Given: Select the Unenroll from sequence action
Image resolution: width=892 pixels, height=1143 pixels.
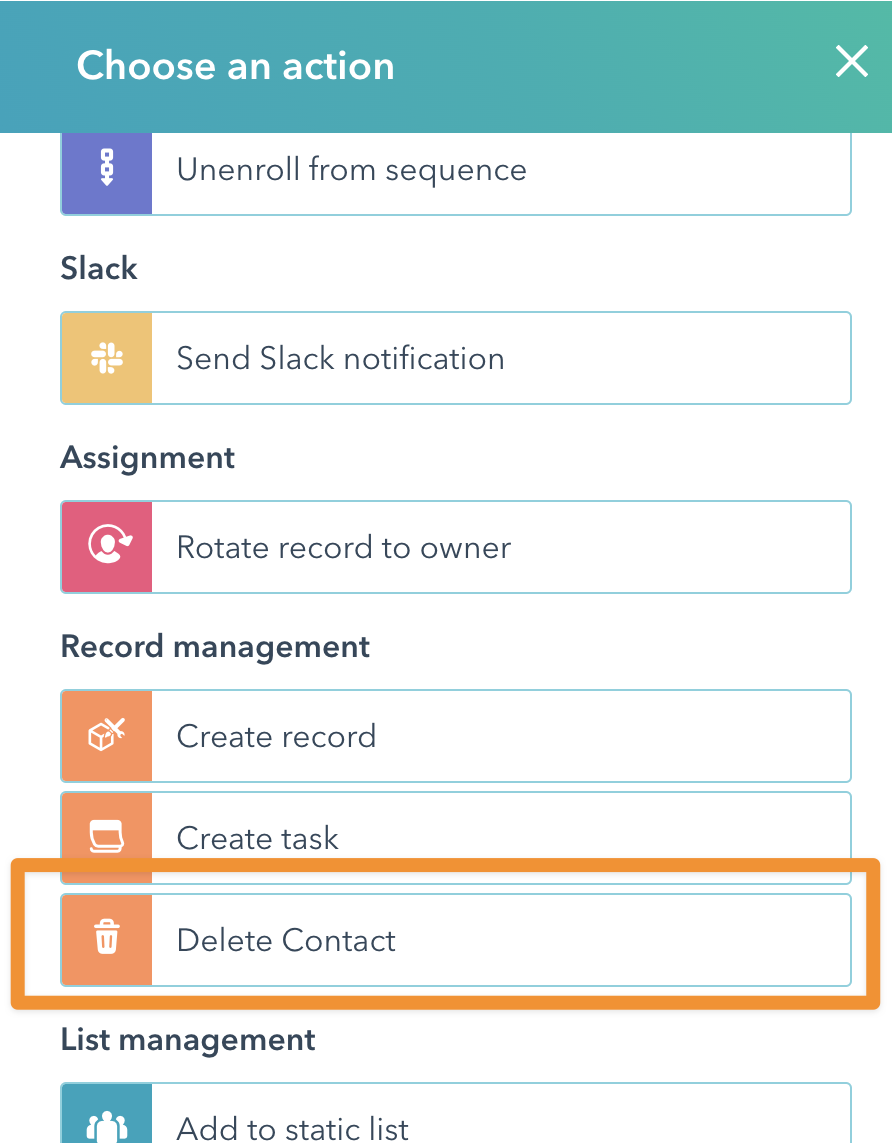Looking at the screenshot, I should pos(351,170).
